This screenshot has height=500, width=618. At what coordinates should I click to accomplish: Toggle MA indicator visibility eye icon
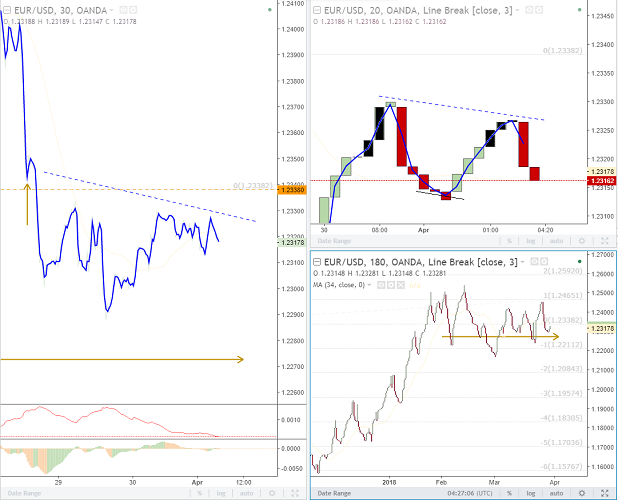coord(381,285)
